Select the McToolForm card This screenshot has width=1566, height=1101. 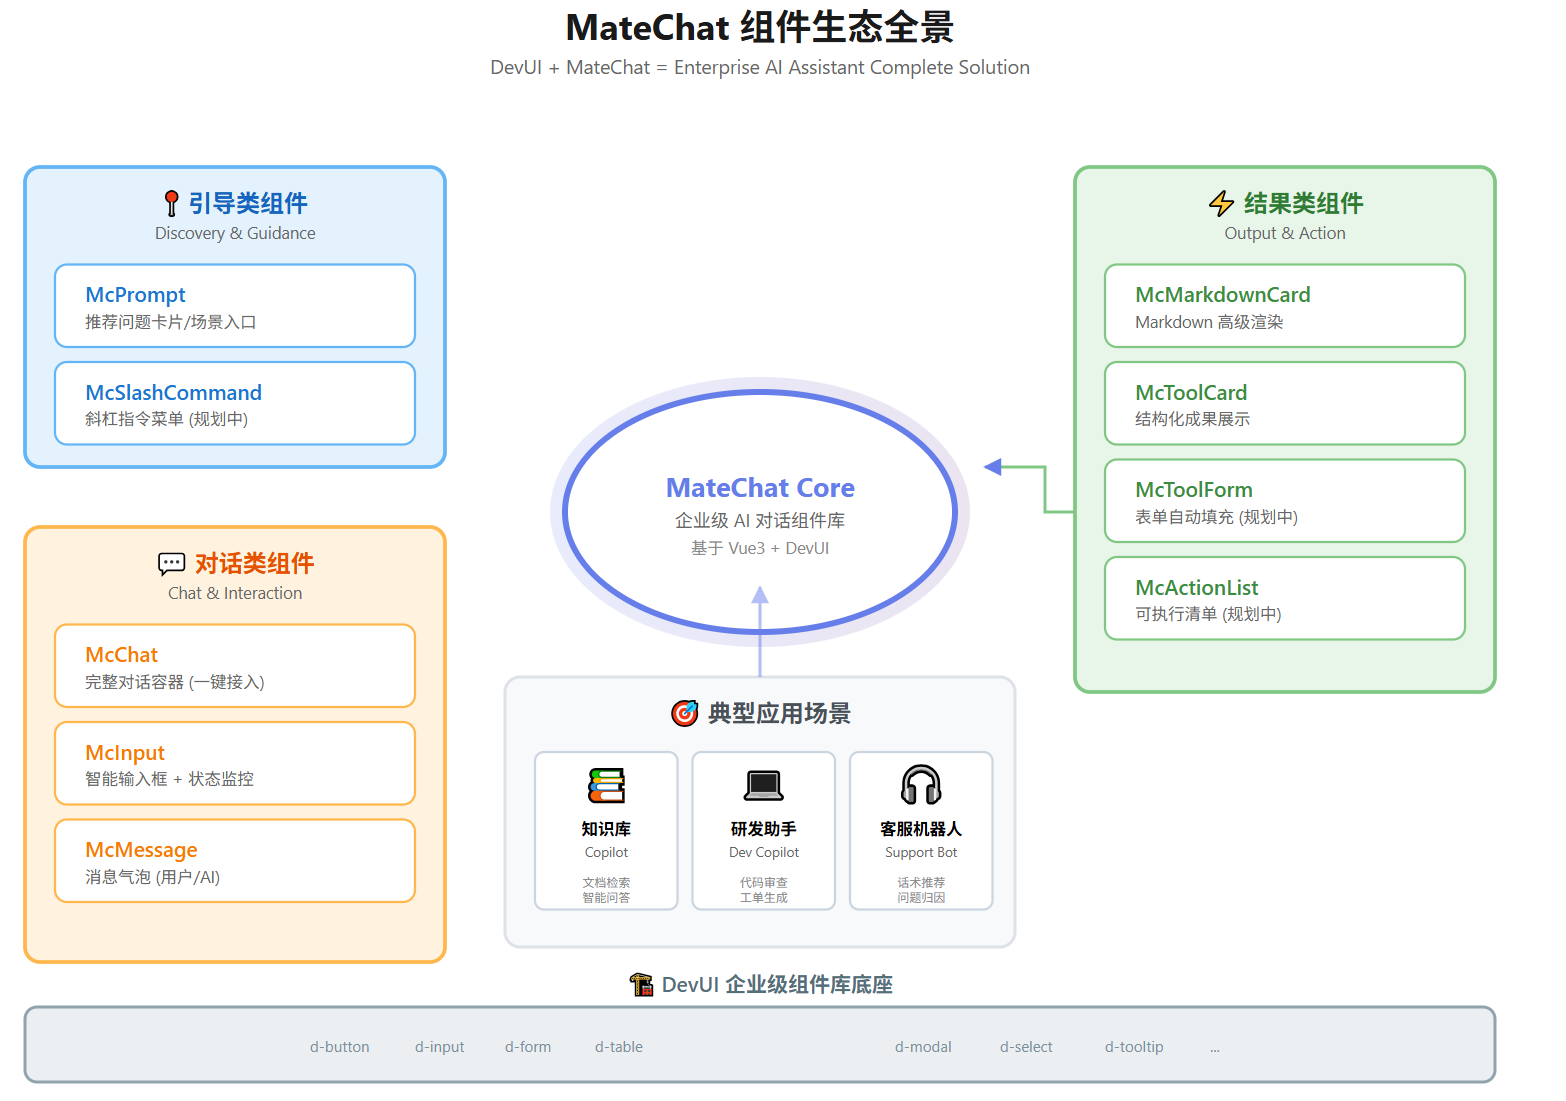pos(1284,500)
